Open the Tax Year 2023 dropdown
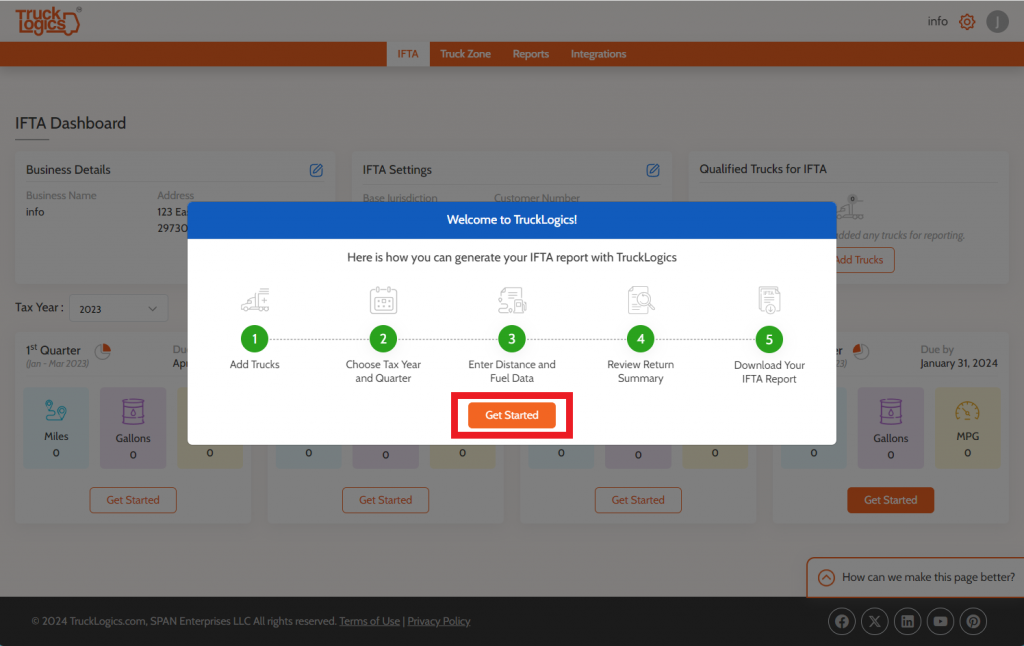 [118, 308]
